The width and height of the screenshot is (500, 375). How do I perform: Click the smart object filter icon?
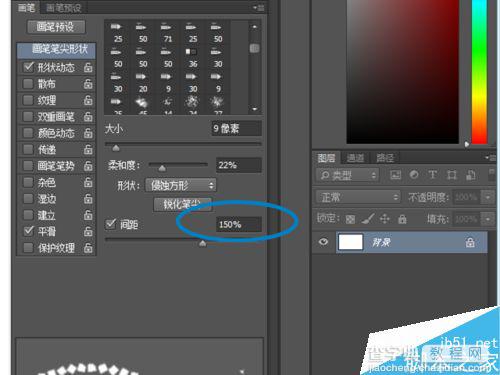tap(471, 175)
